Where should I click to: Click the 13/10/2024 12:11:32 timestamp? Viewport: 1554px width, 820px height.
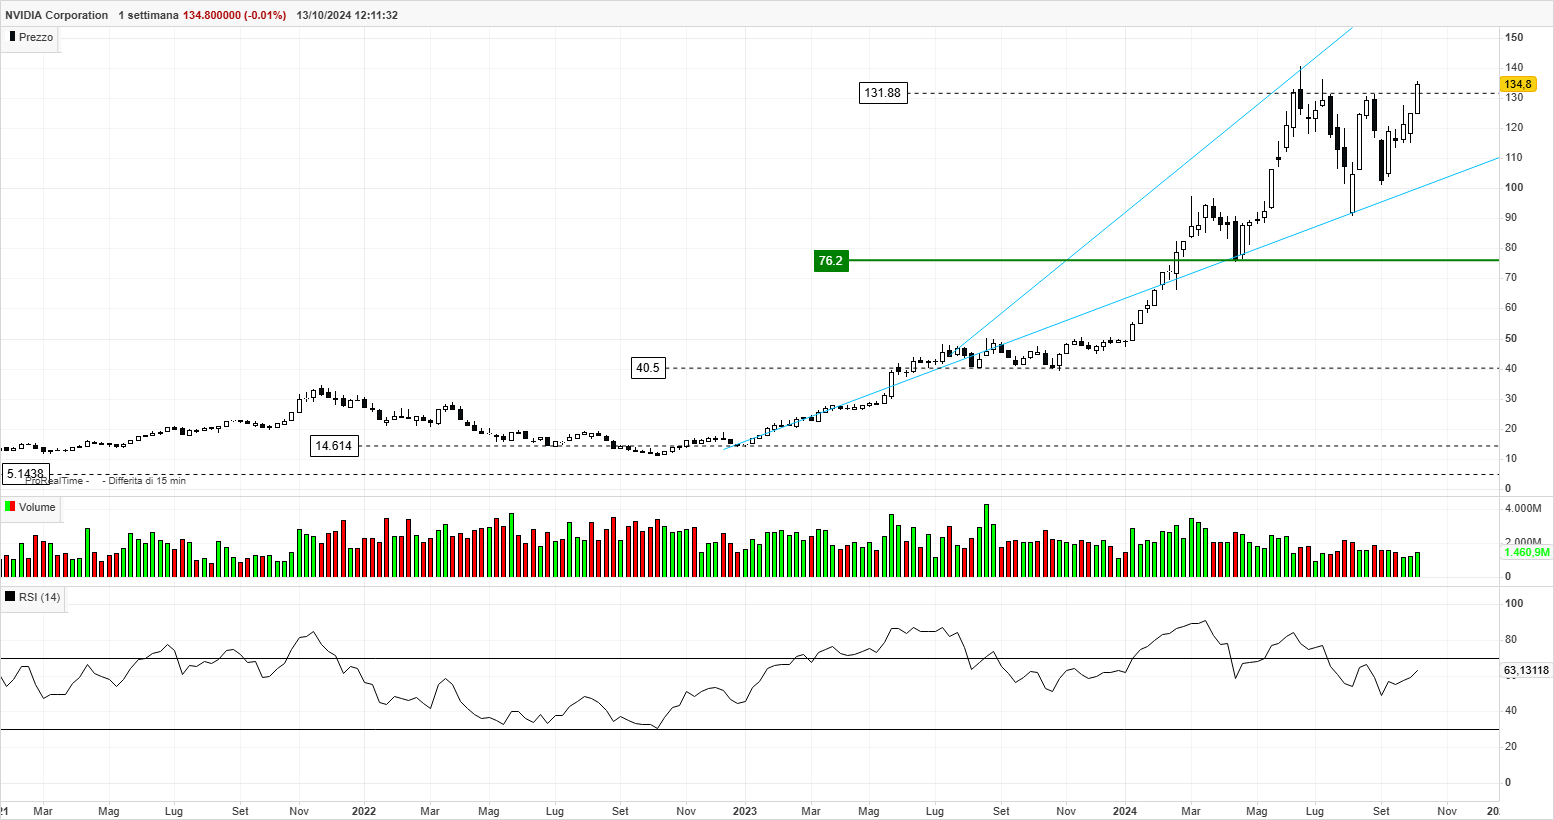(347, 15)
